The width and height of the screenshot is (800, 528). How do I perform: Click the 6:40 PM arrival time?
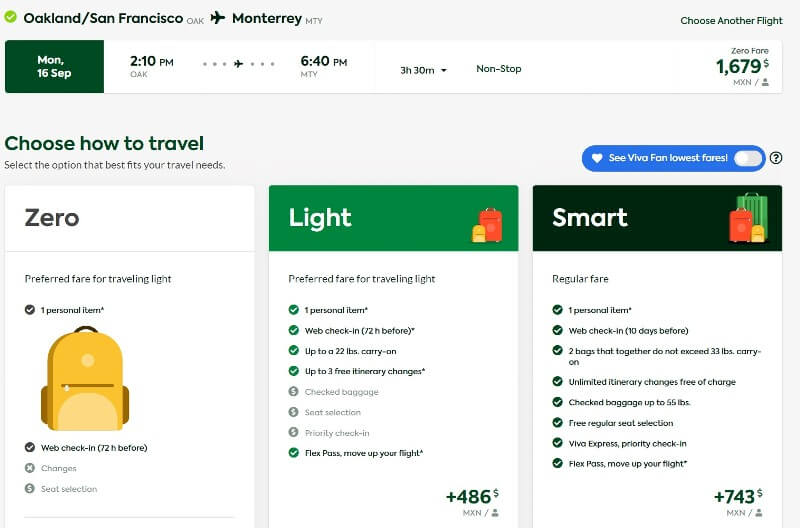click(323, 62)
